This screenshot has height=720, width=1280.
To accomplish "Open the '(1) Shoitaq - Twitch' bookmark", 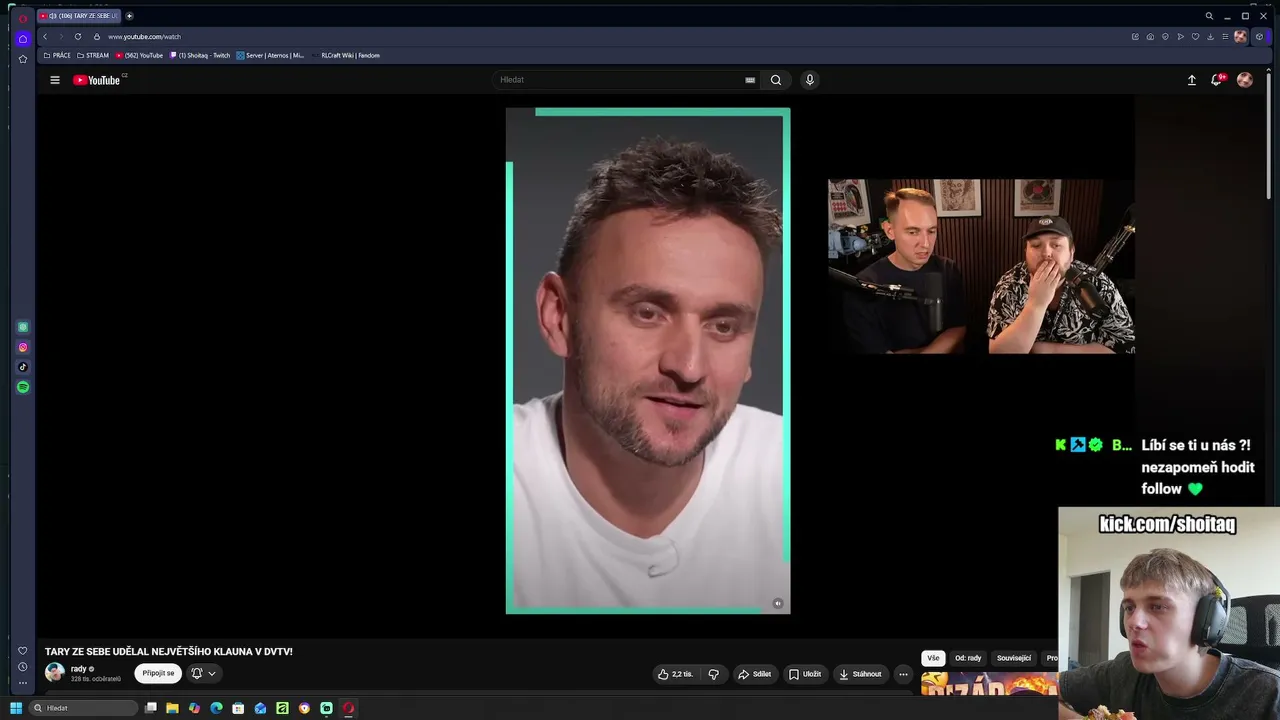I will click(x=200, y=56).
